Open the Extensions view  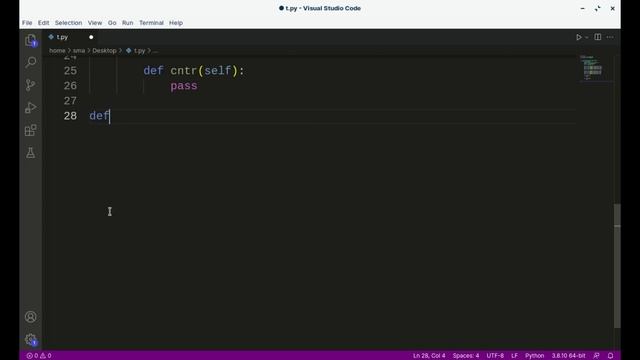[x=31, y=130]
